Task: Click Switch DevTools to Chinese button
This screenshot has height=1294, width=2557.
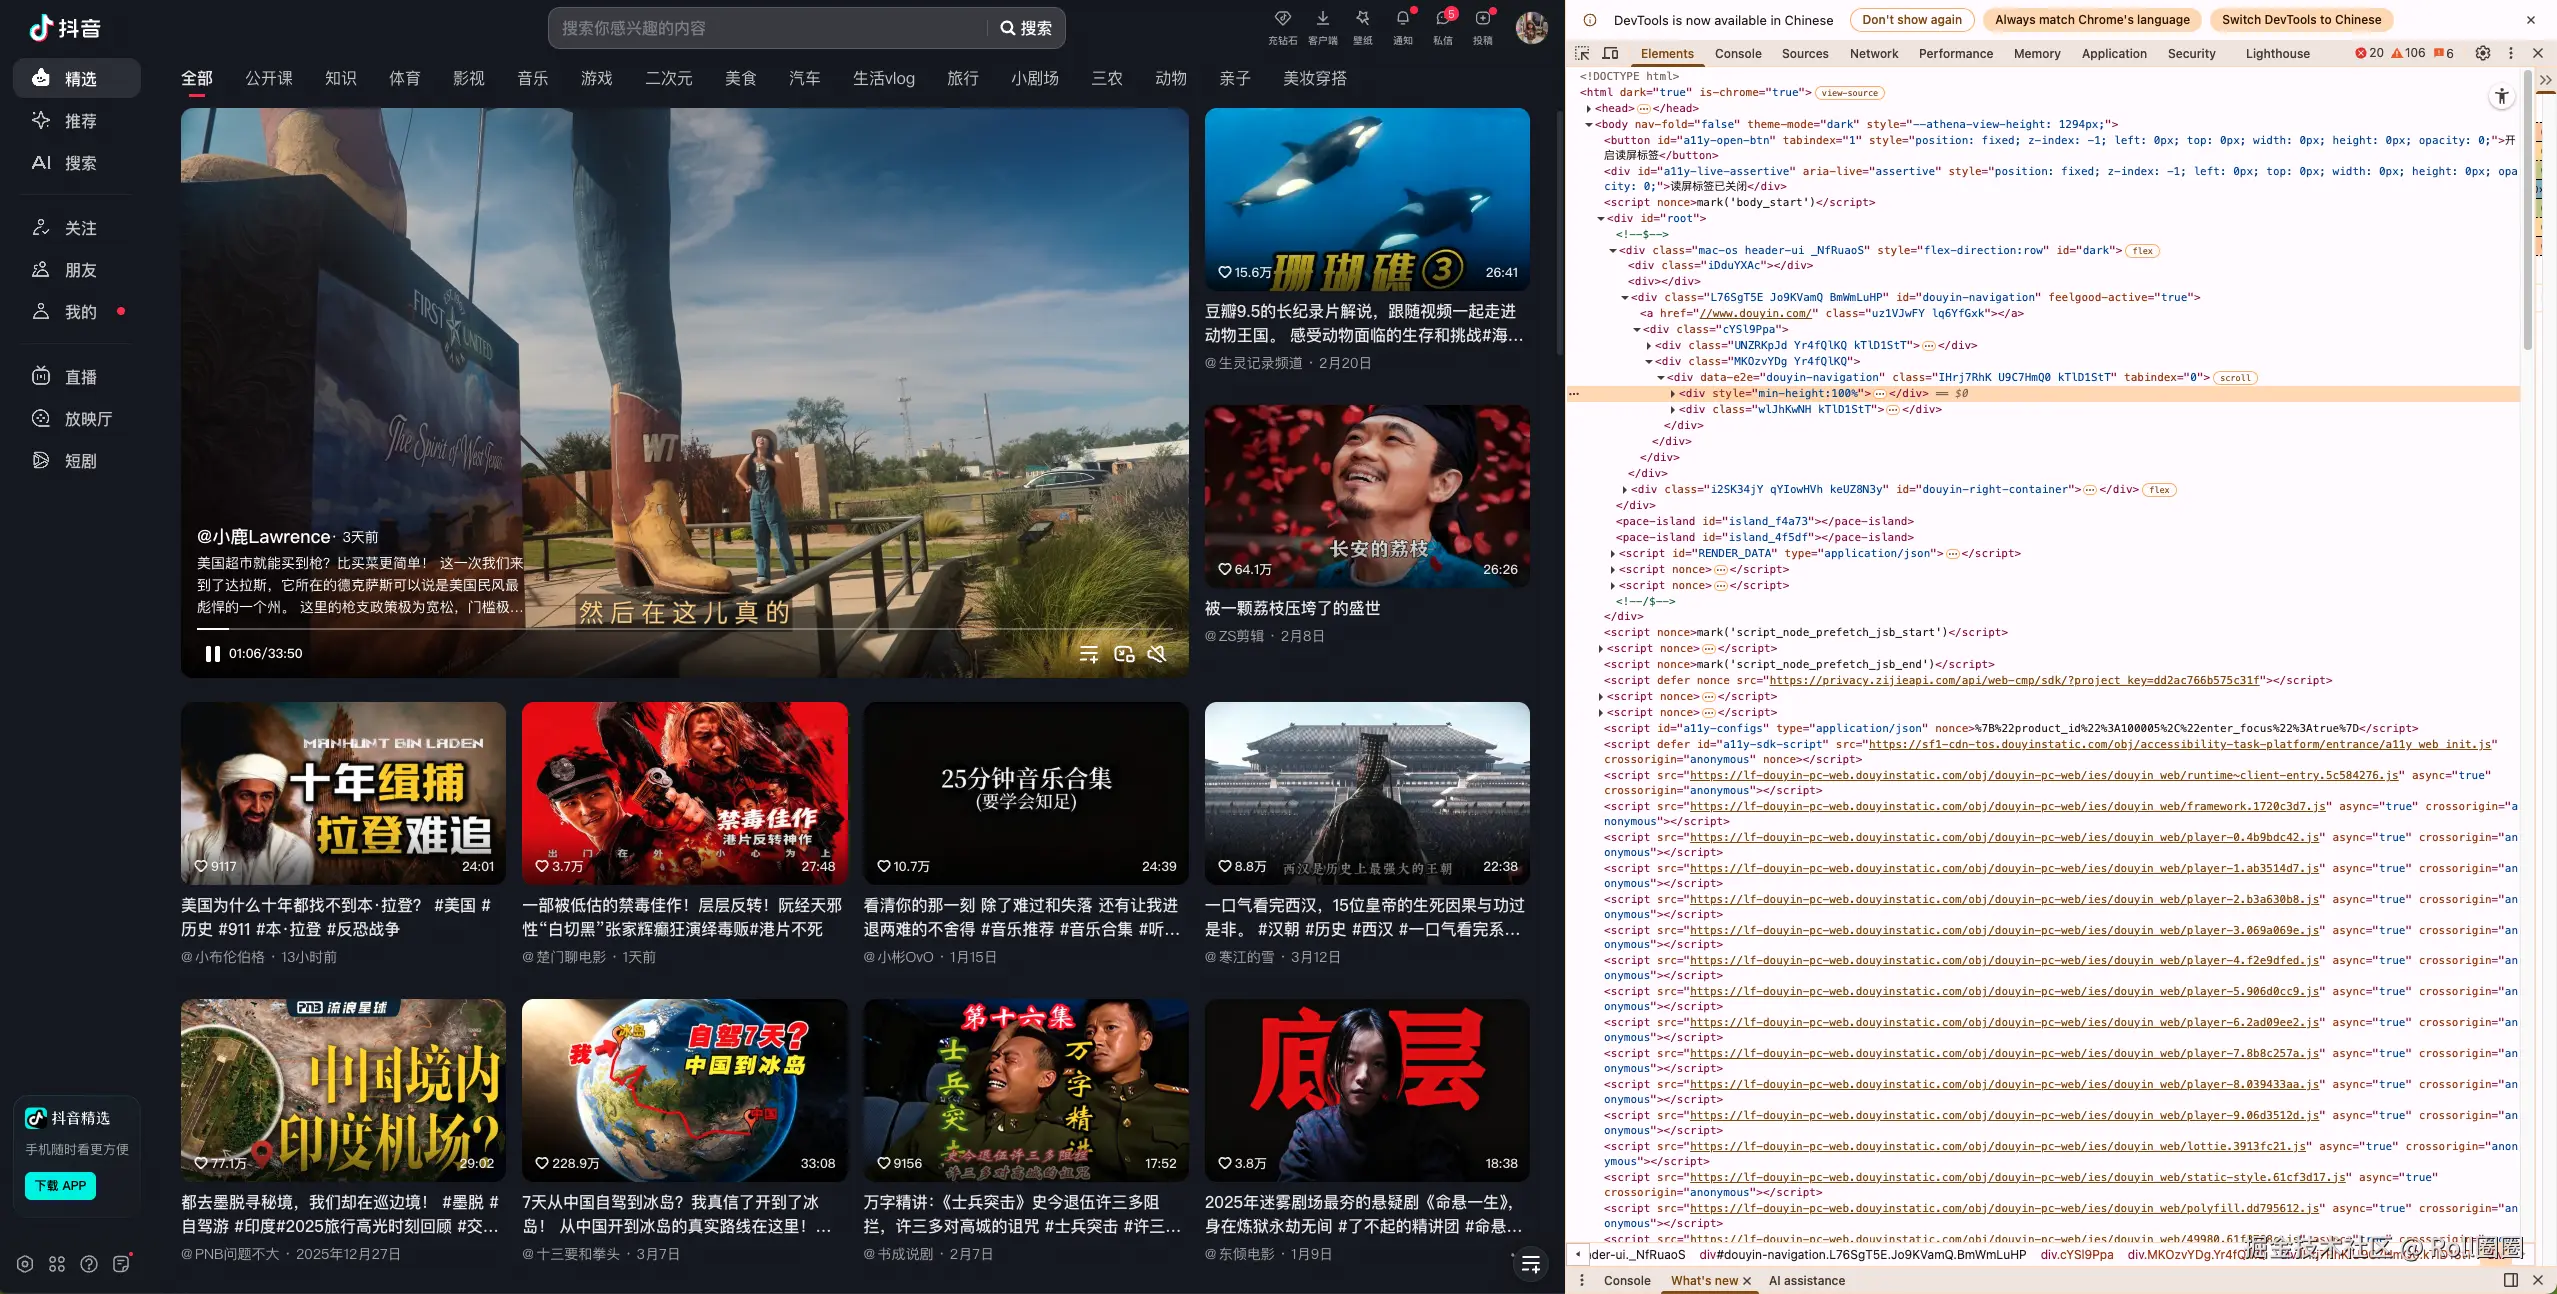Action: point(2300,19)
